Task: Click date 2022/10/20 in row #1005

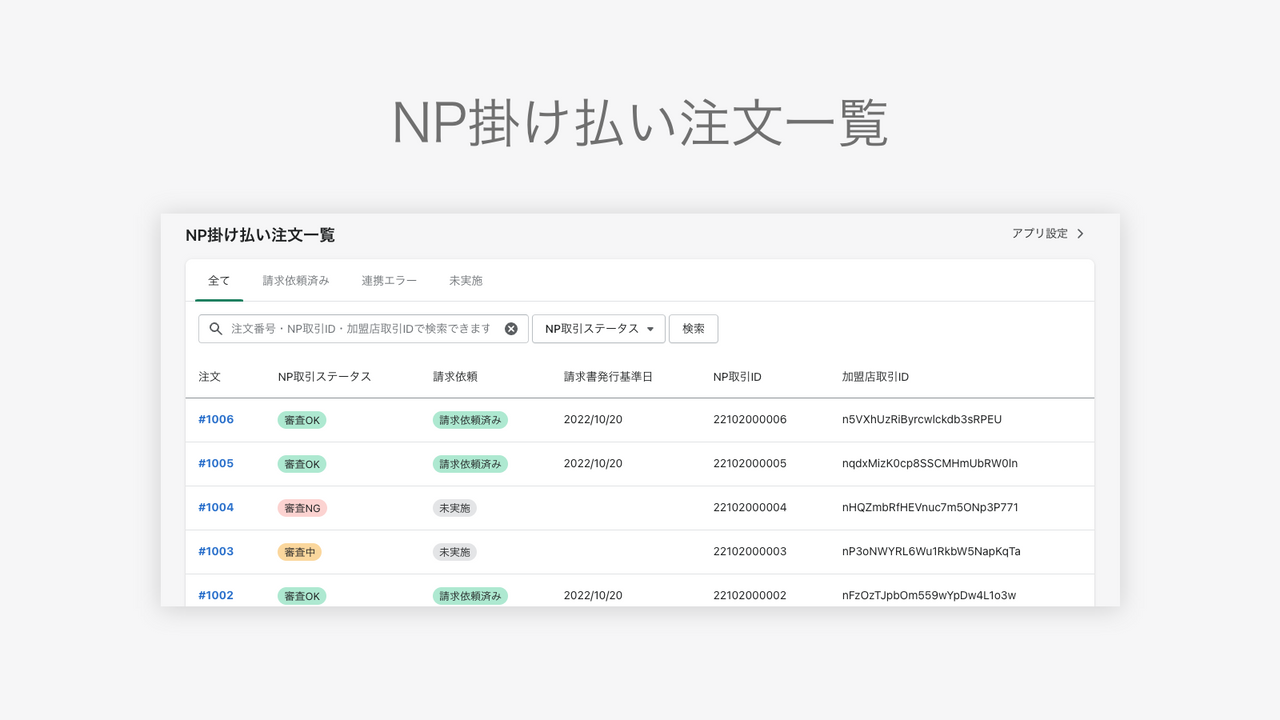Action: tap(593, 464)
